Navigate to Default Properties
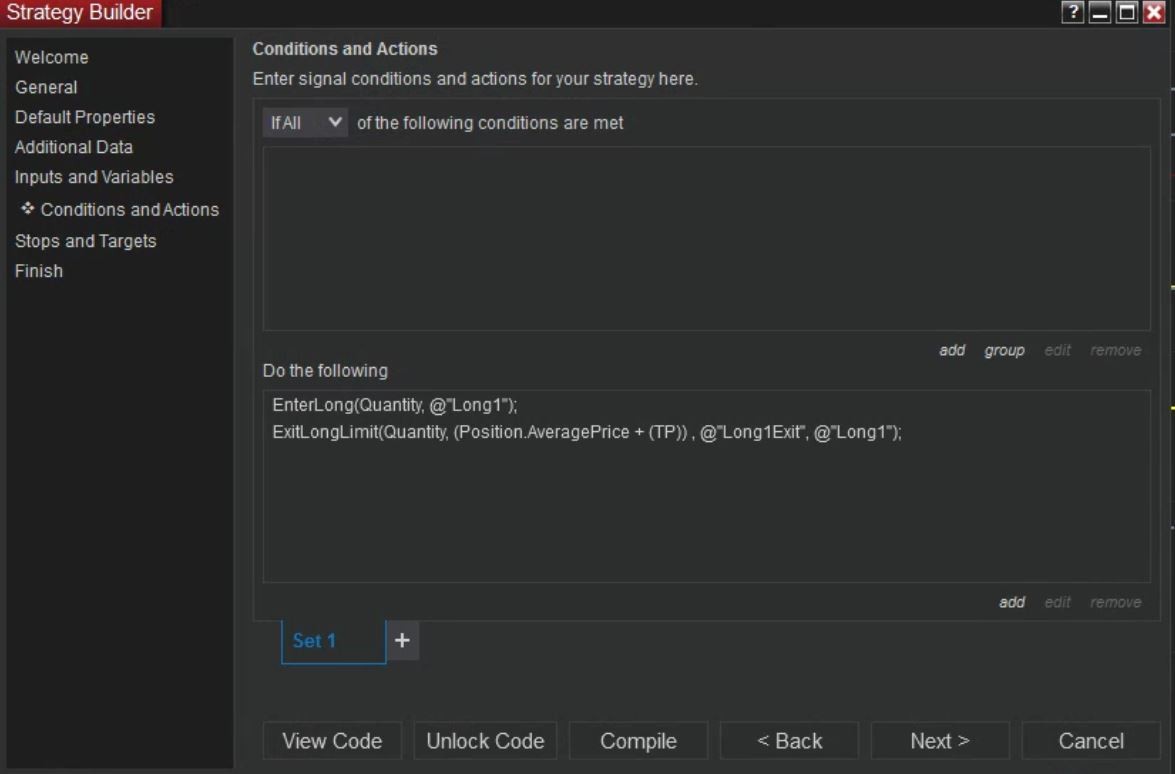The width and height of the screenshot is (1175, 774). tap(85, 117)
